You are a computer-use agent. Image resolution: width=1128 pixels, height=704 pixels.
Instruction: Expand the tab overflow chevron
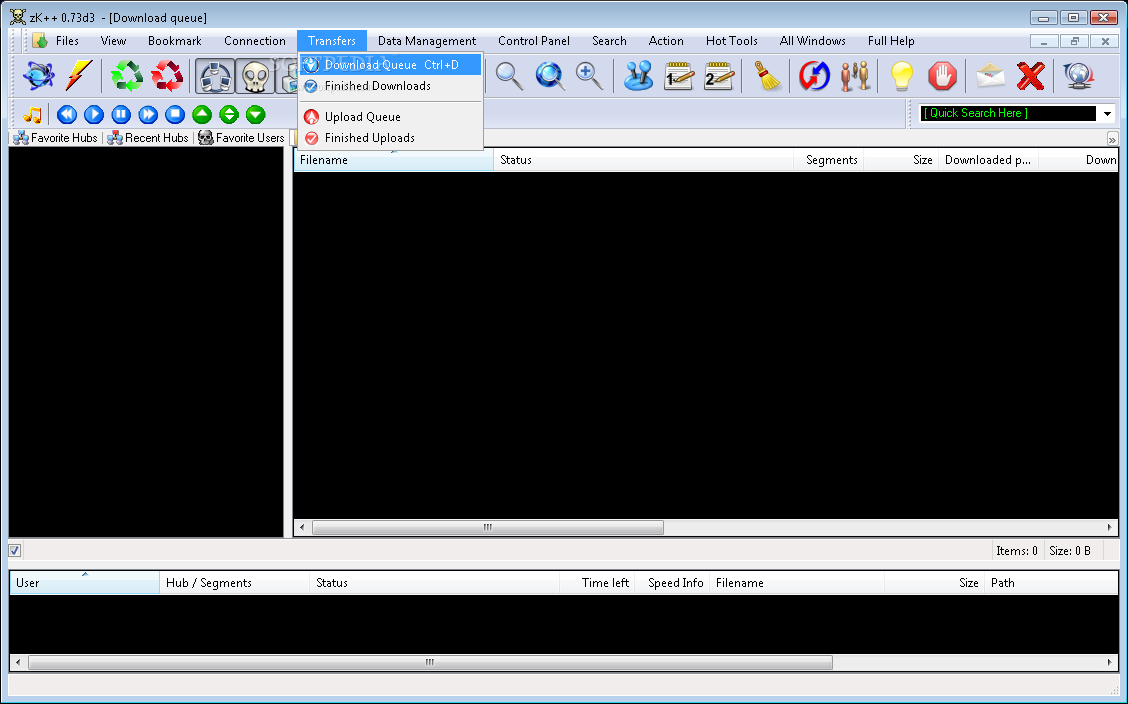(1112, 139)
